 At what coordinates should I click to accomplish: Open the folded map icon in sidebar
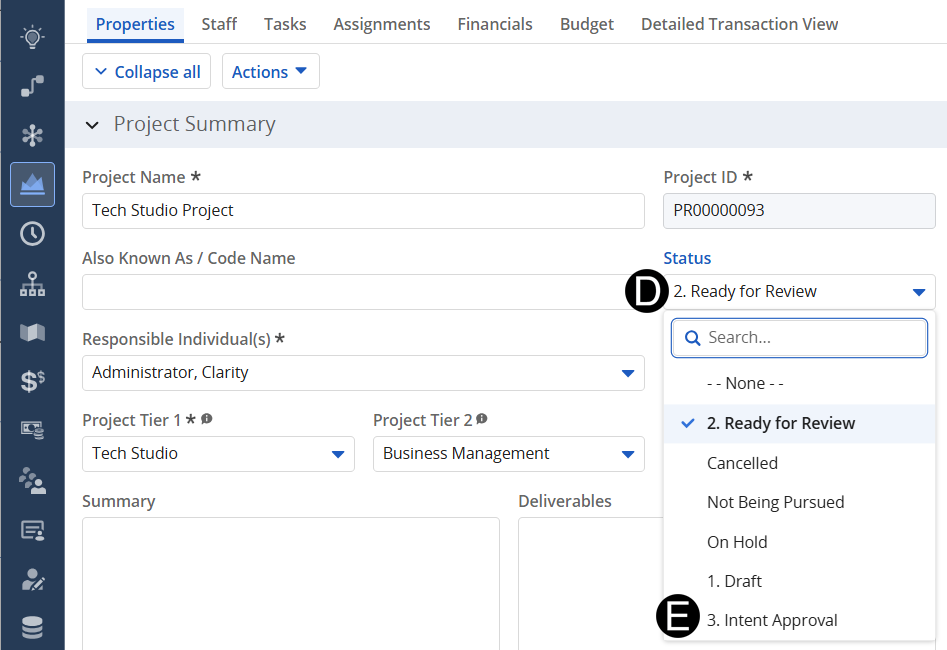point(32,332)
